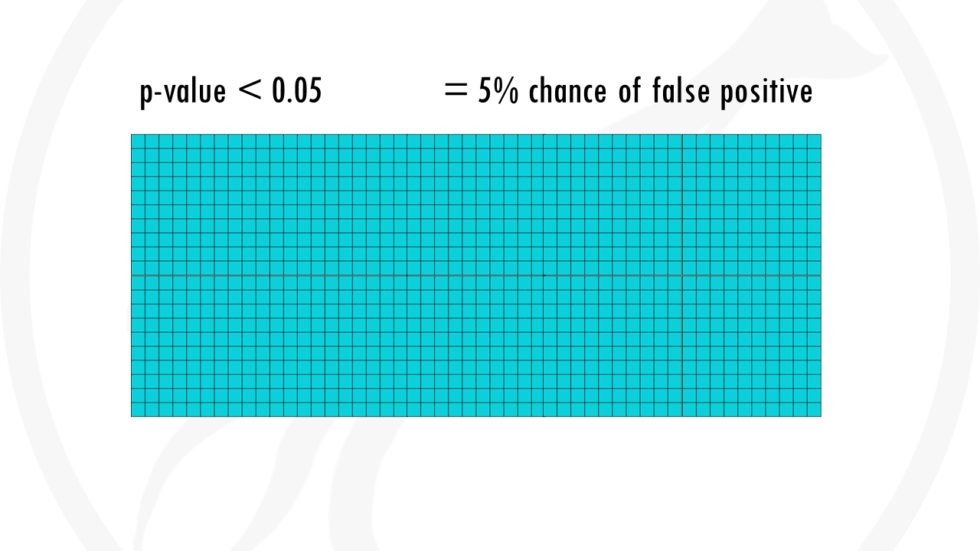
Task: Click the "5%" text
Action: 498,91
